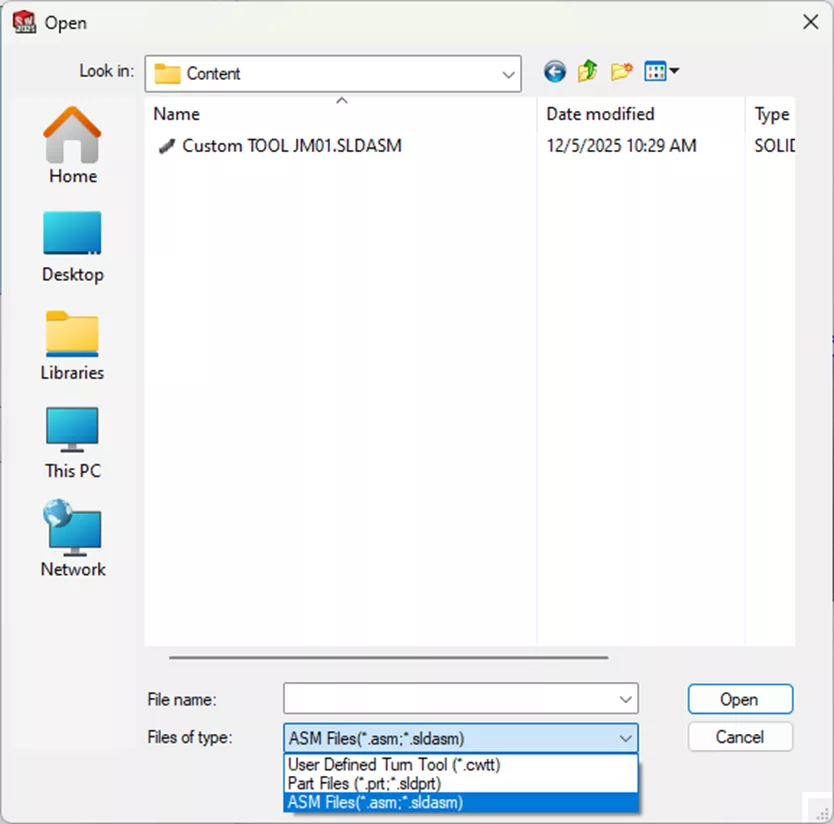Click the View Menu grid icon

tap(658, 71)
